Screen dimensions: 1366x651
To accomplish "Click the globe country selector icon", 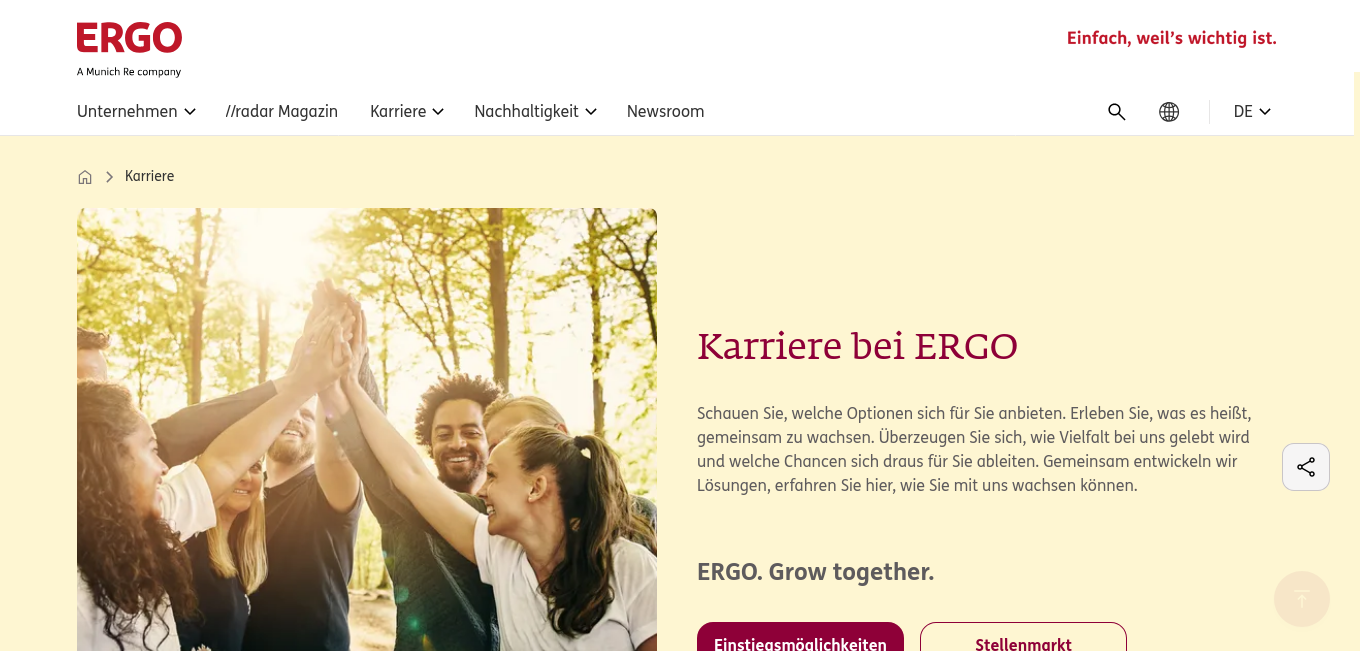I will (1169, 112).
